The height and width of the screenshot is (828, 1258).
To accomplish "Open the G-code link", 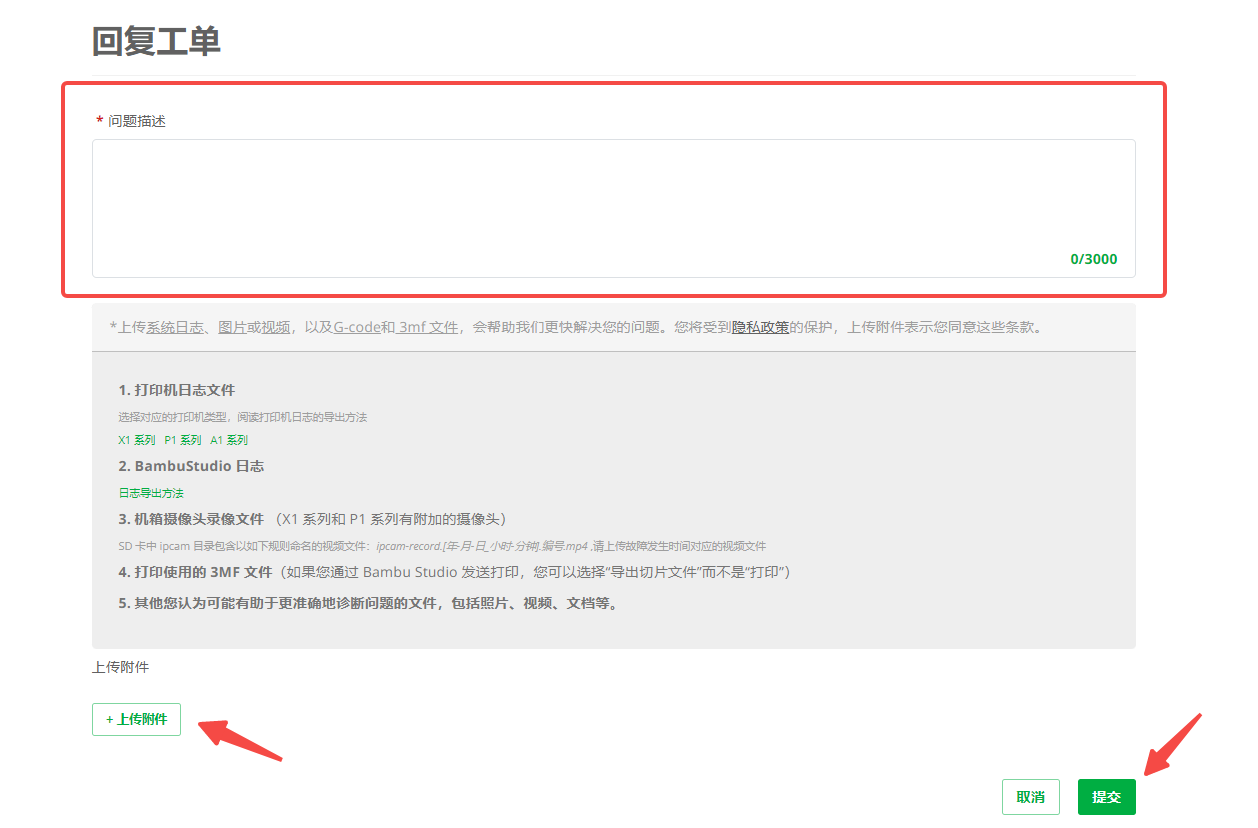I will [357, 327].
